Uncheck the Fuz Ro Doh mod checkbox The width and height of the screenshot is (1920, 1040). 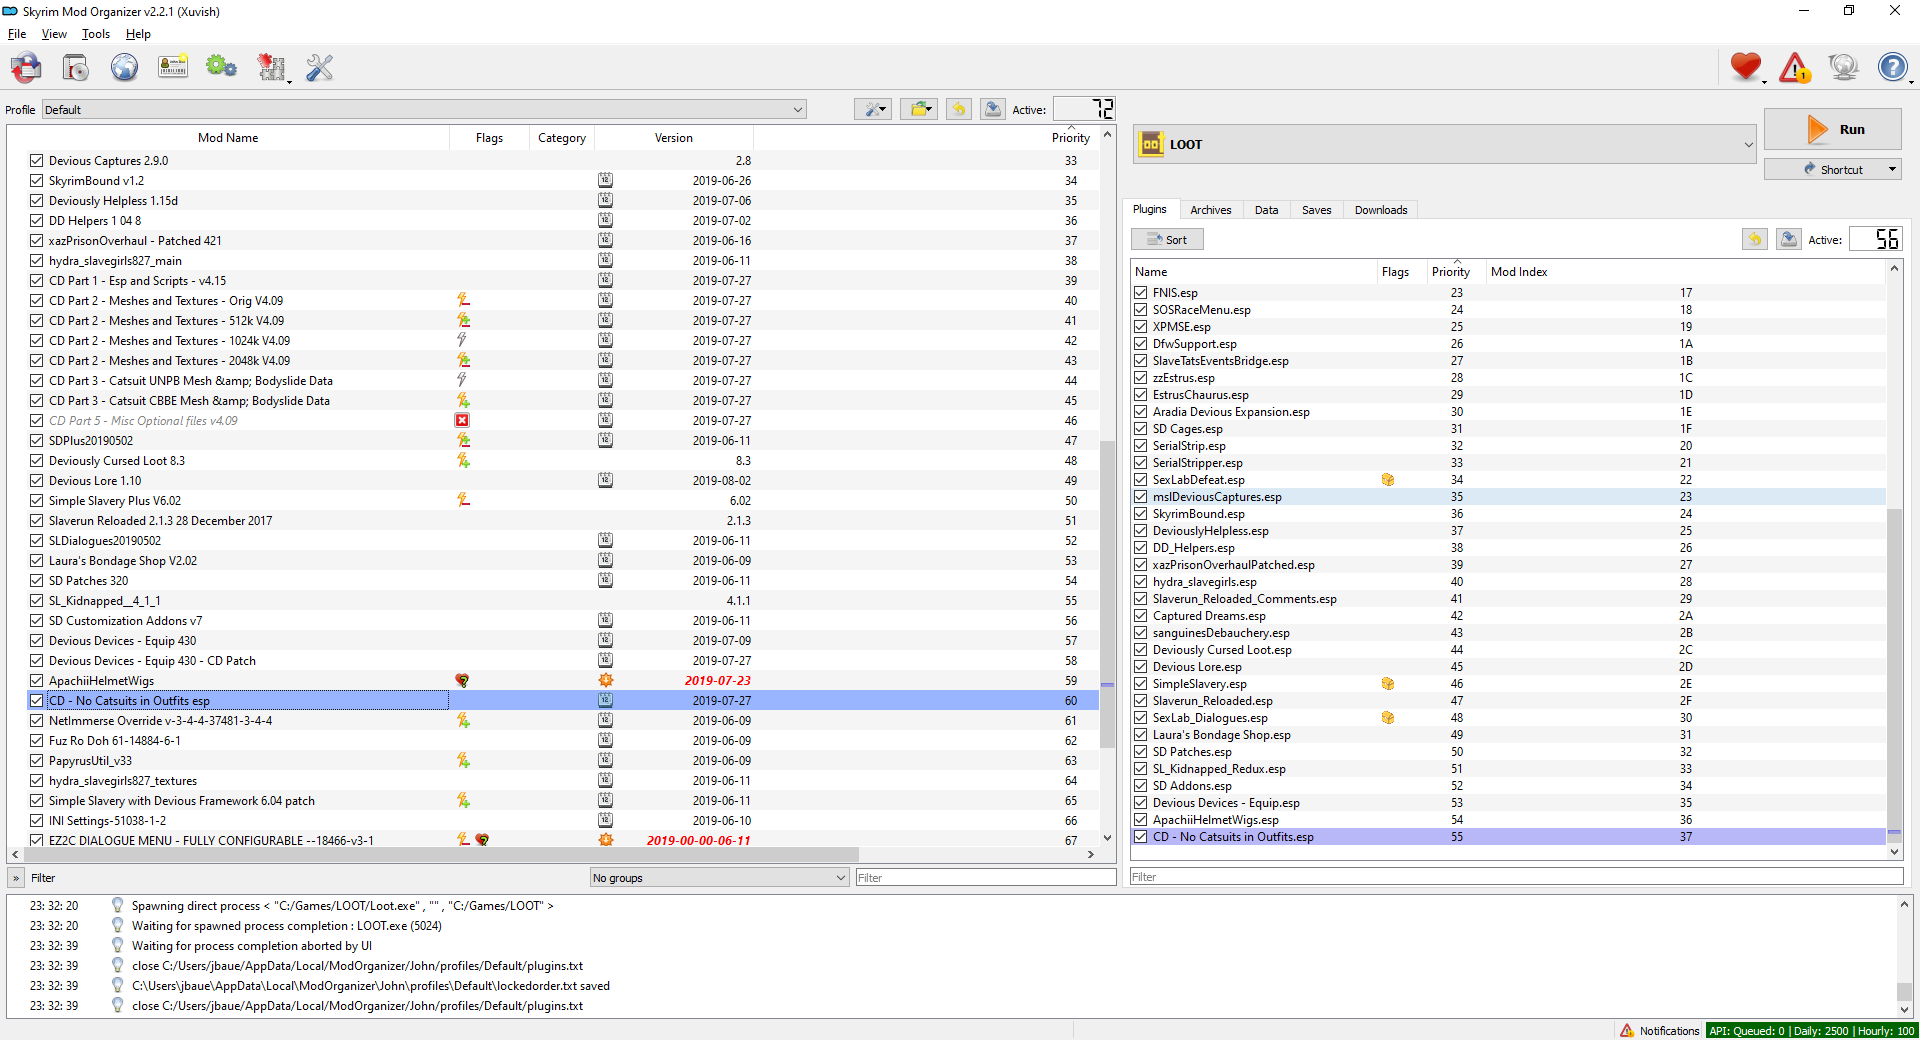[x=37, y=740]
